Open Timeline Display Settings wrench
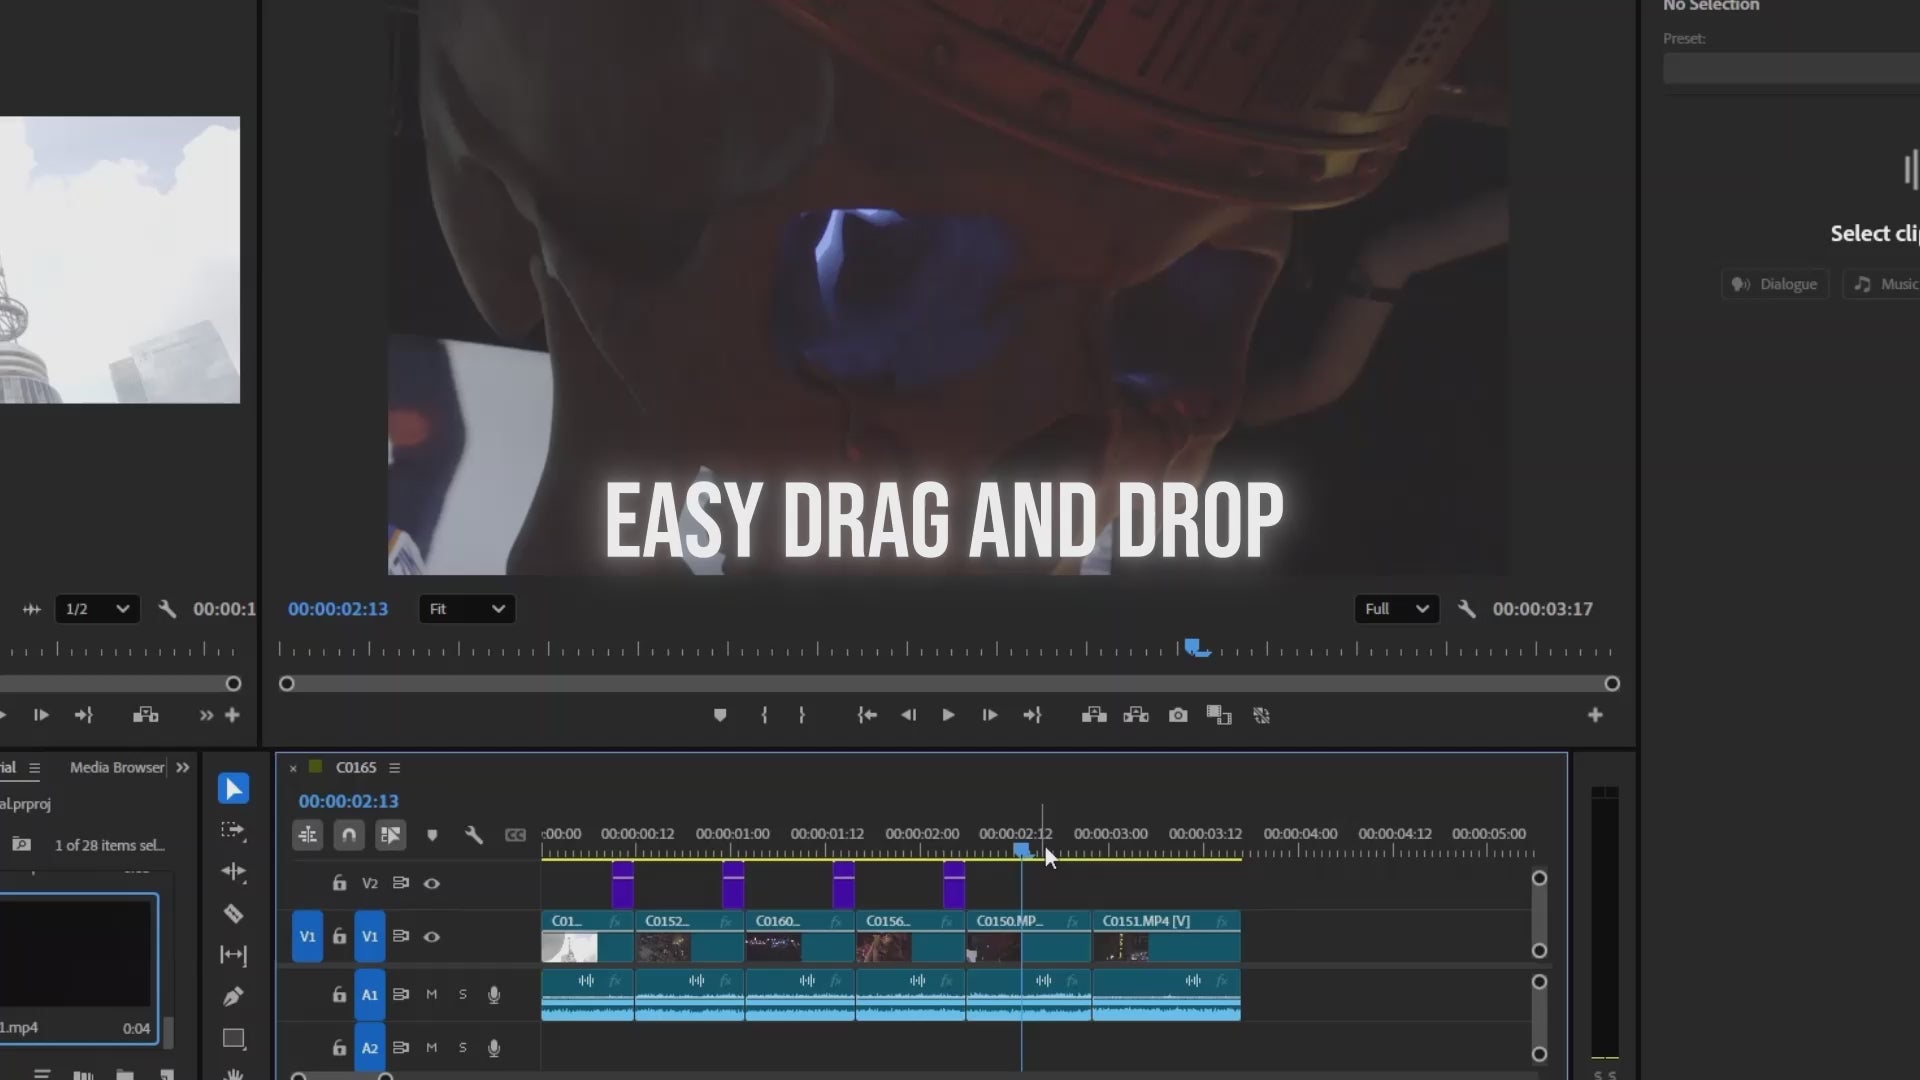The width and height of the screenshot is (1920, 1080). point(474,835)
